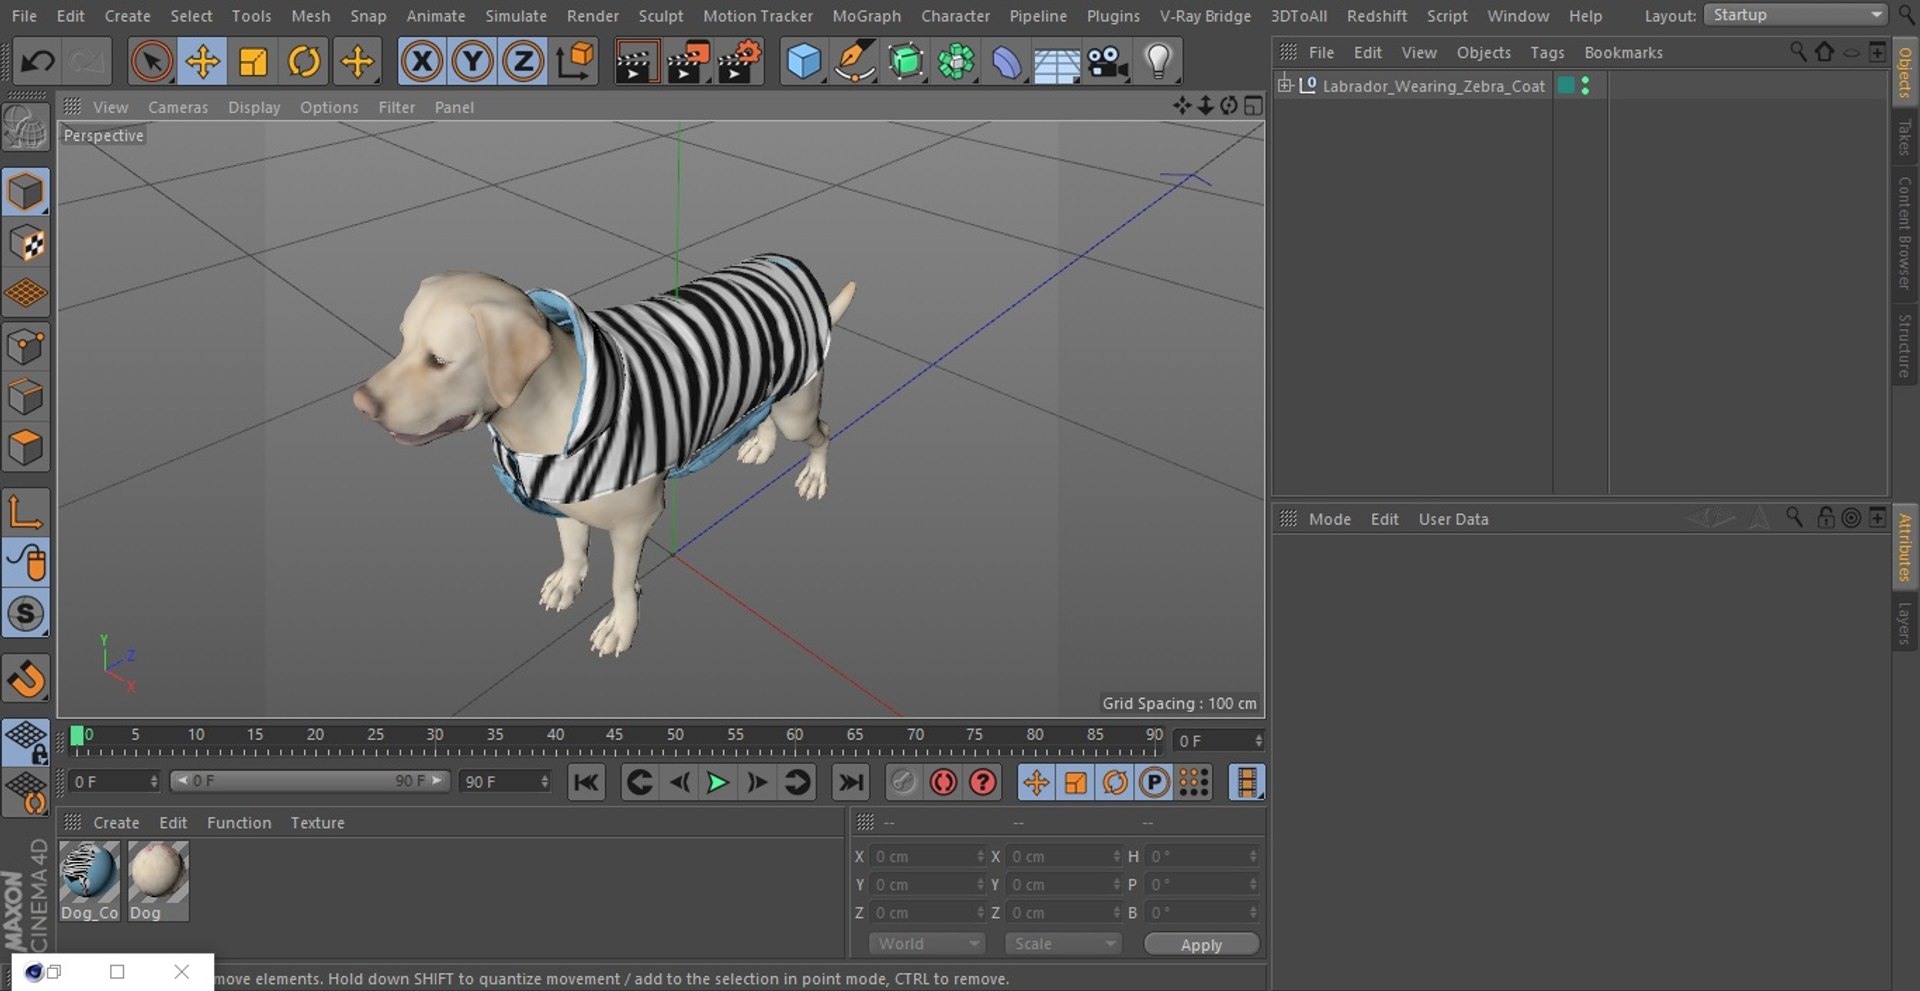The height and width of the screenshot is (991, 1920).
Task: Toggle Locked Workplane icon
Action: pos(26,743)
